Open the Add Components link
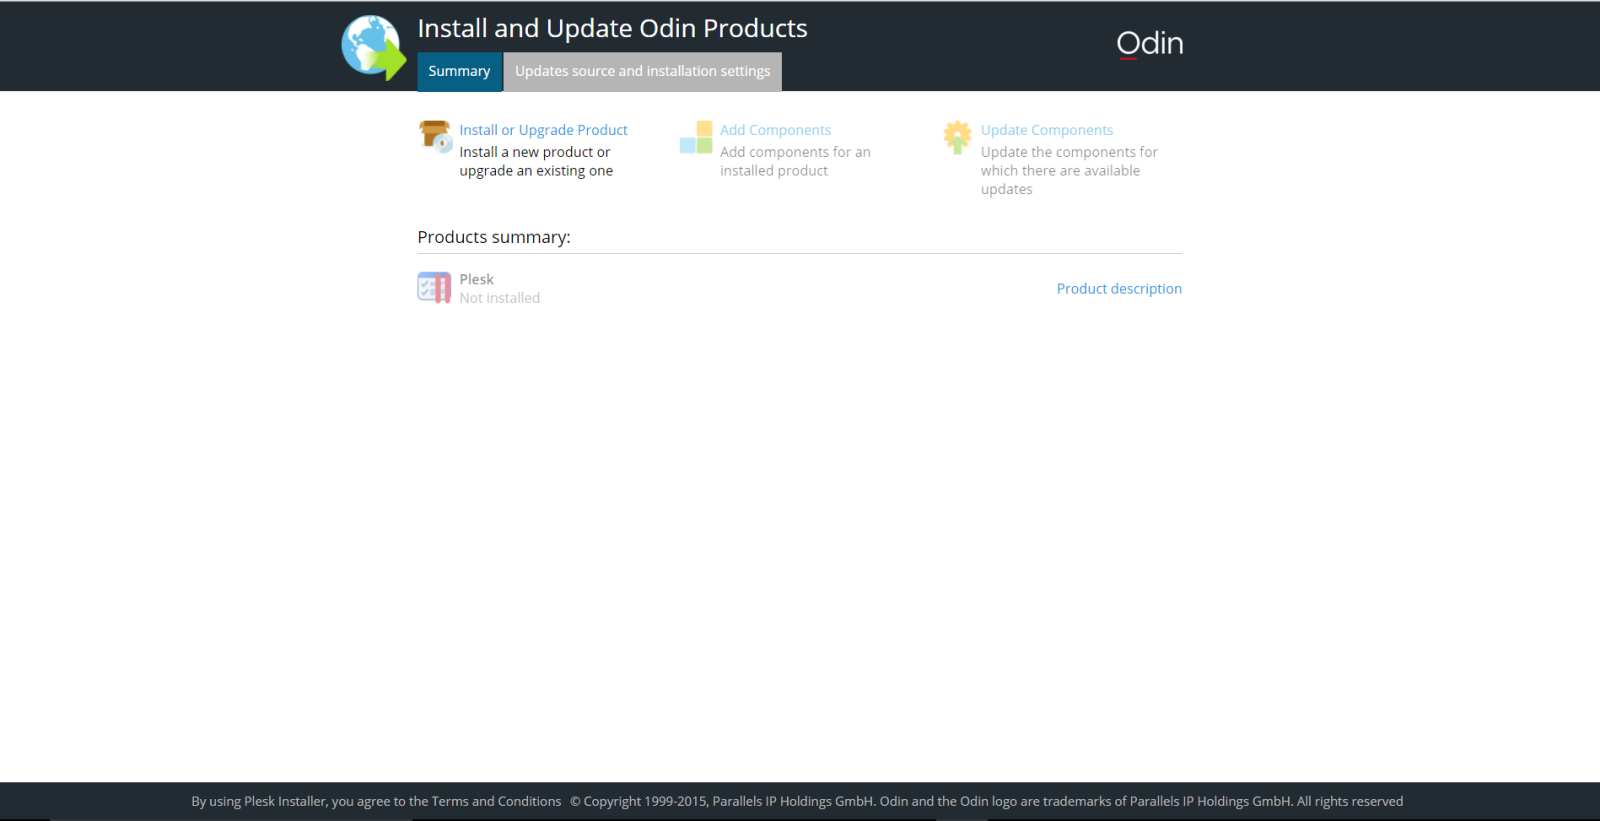Screen dimensions: 1600x821 [775, 130]
